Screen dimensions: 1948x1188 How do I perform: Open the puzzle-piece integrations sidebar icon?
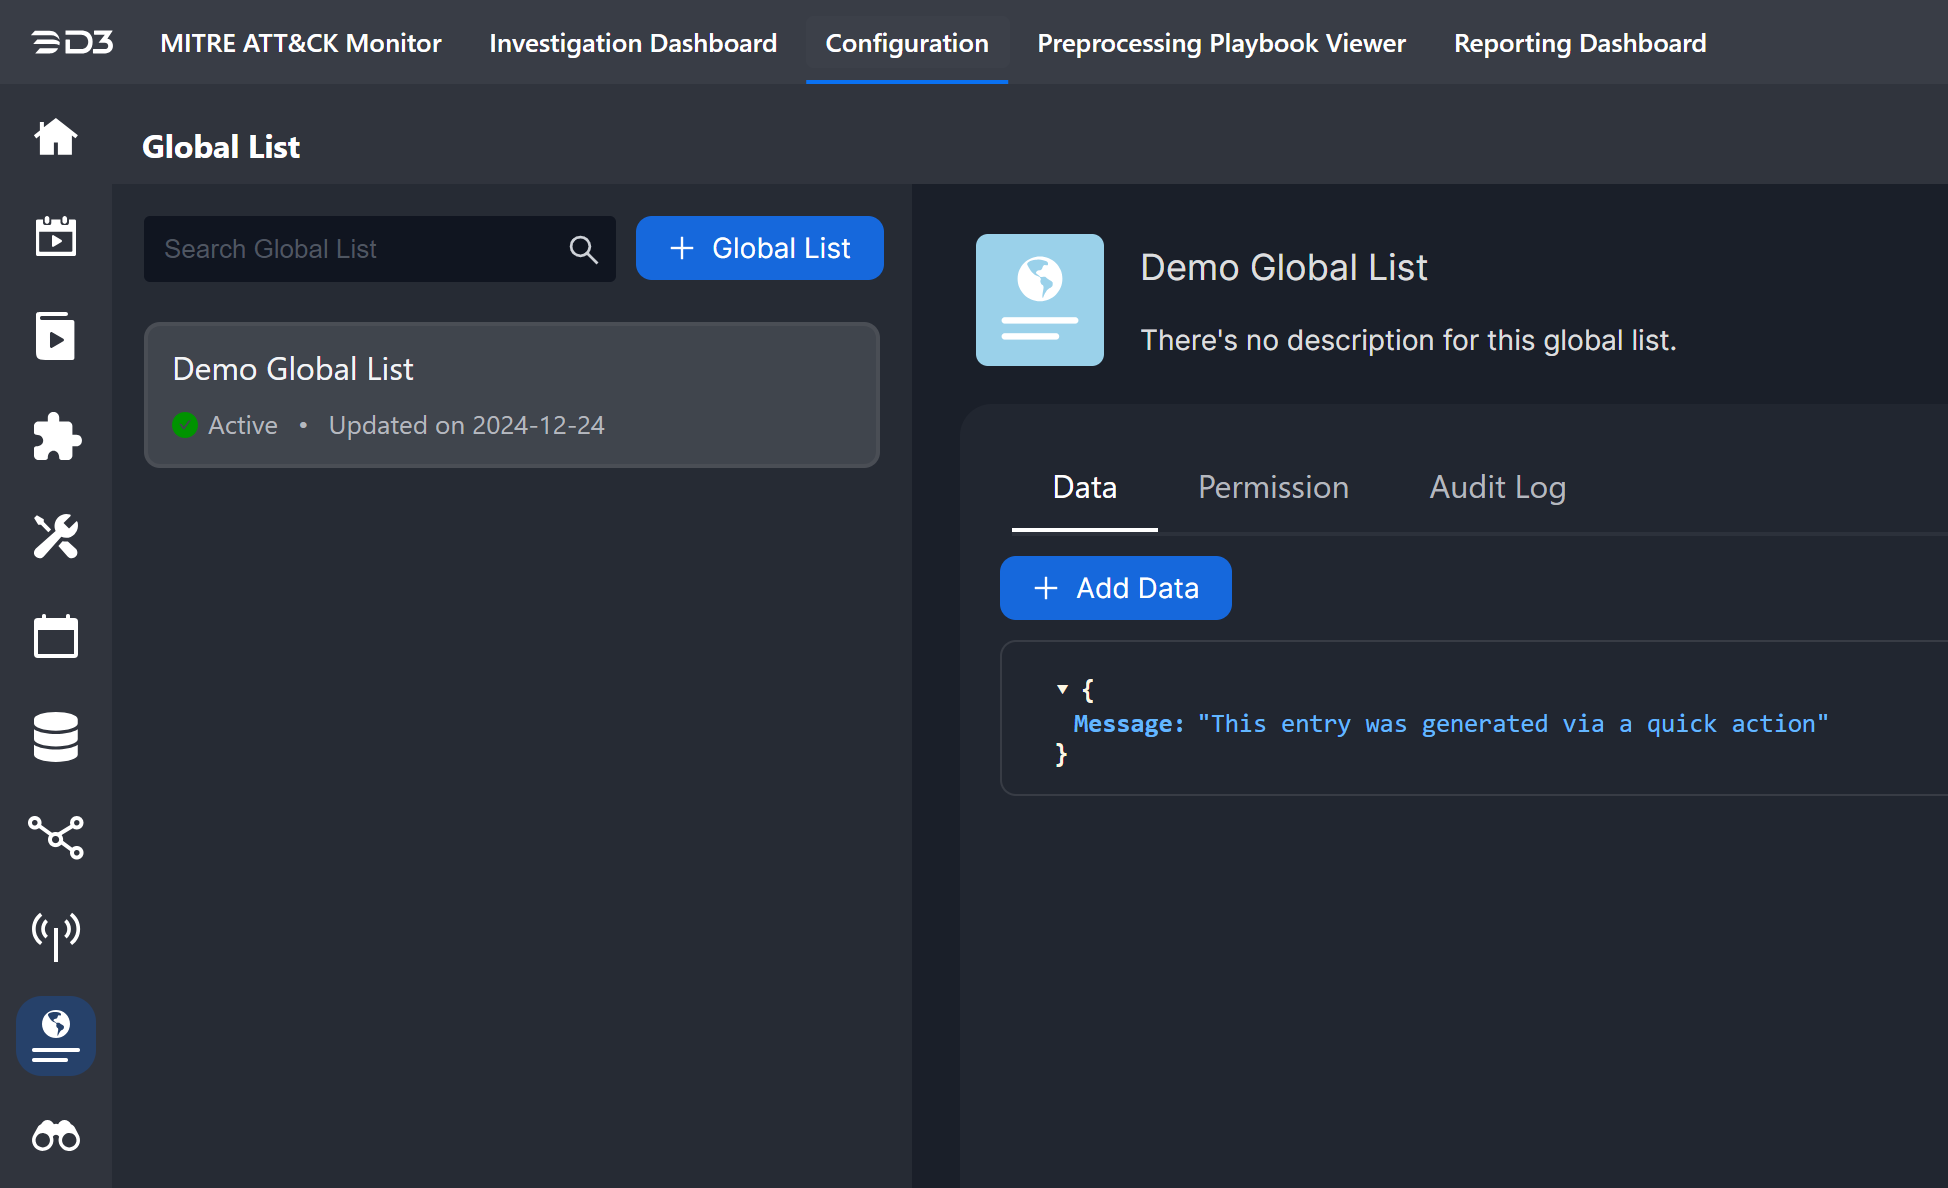coord(56,436)
